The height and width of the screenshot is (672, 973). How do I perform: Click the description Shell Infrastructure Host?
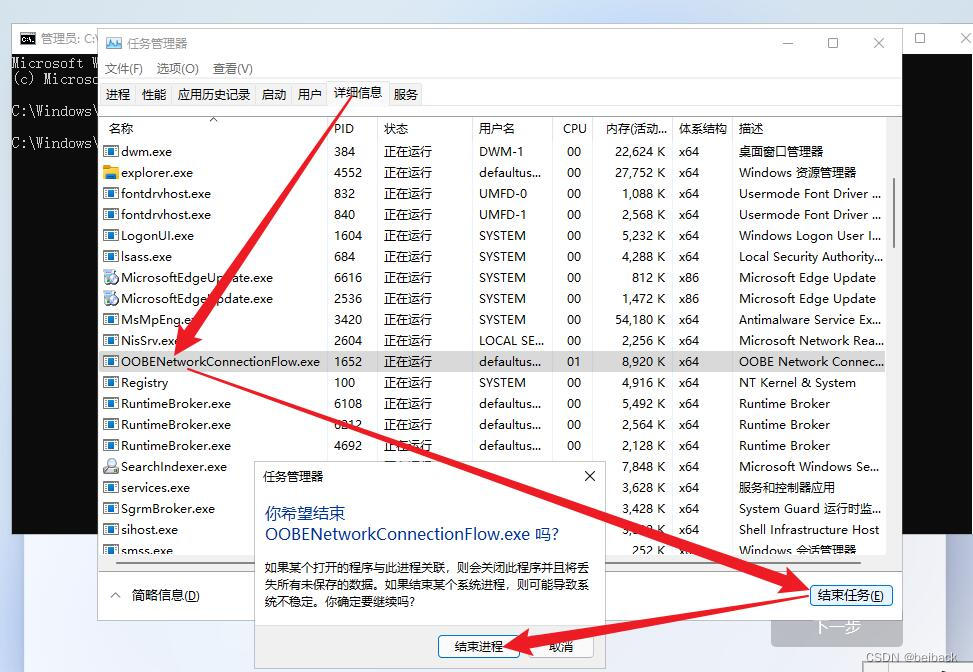pyautogui.click(x=809, y=530)
